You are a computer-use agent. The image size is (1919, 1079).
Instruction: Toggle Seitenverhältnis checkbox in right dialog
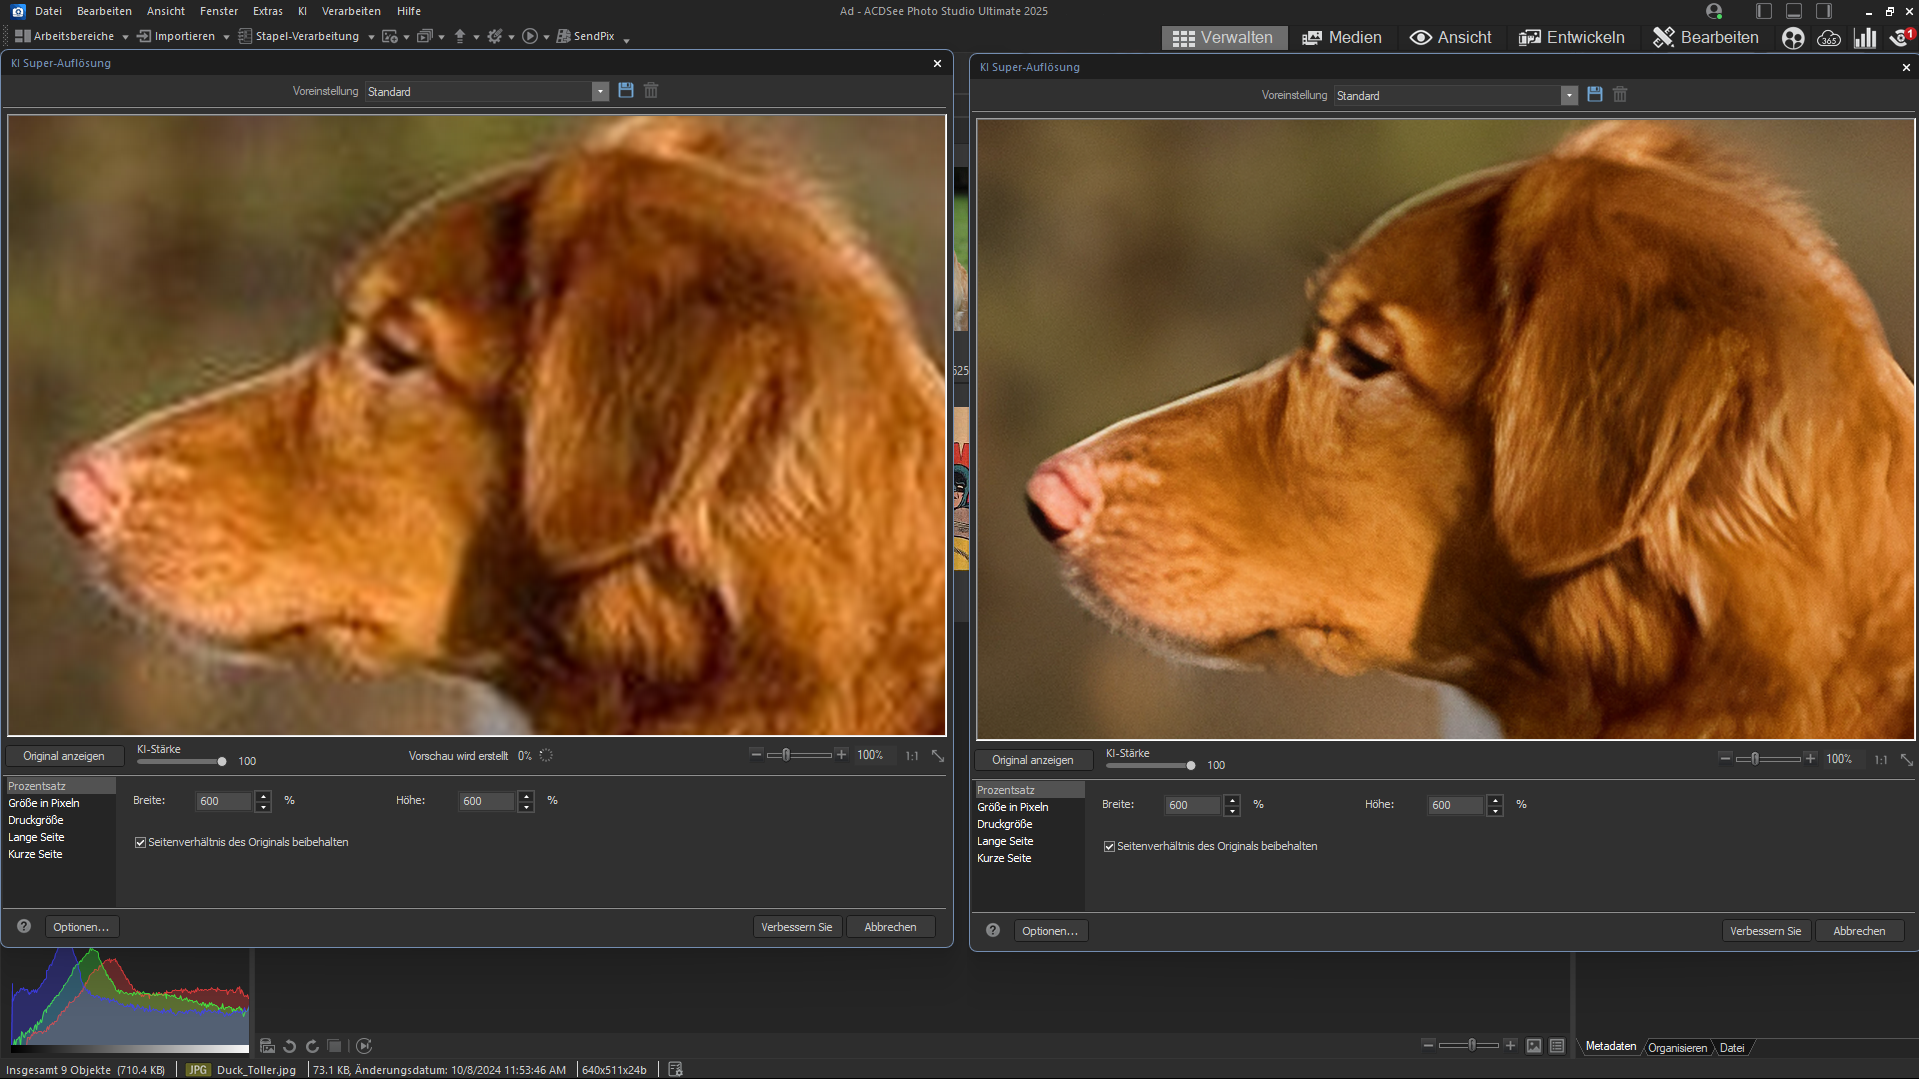(1110, 847)
